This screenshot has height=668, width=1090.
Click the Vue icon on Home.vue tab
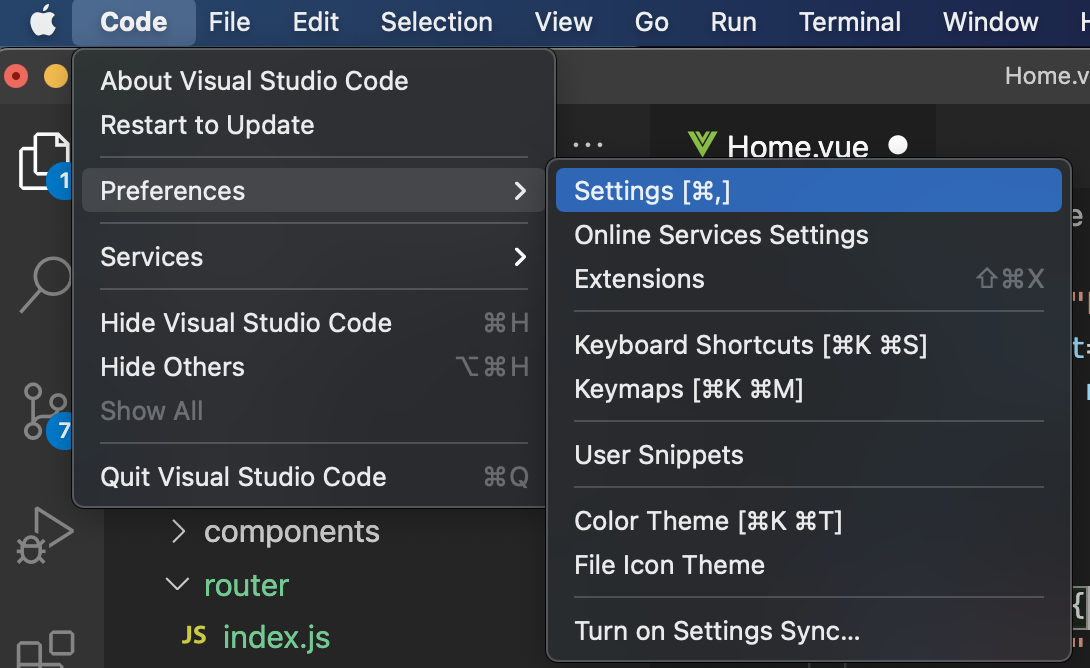(x=701, y=145)
